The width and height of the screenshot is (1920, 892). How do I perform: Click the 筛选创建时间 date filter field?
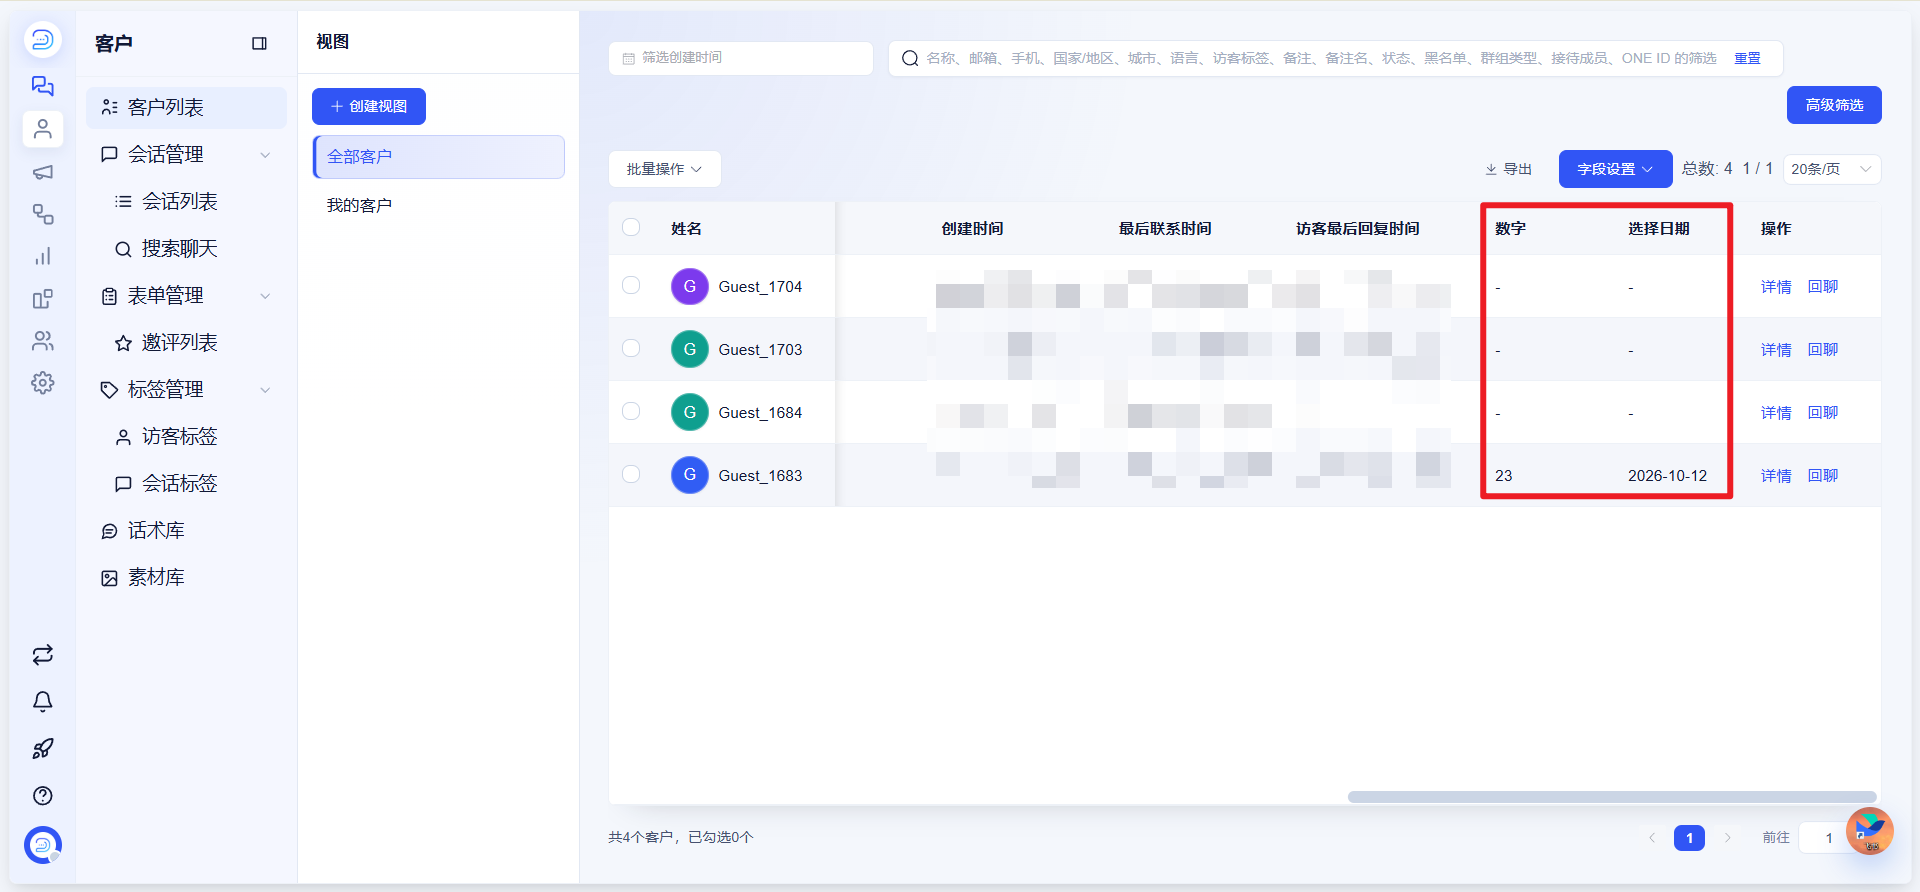pos(741,58)
